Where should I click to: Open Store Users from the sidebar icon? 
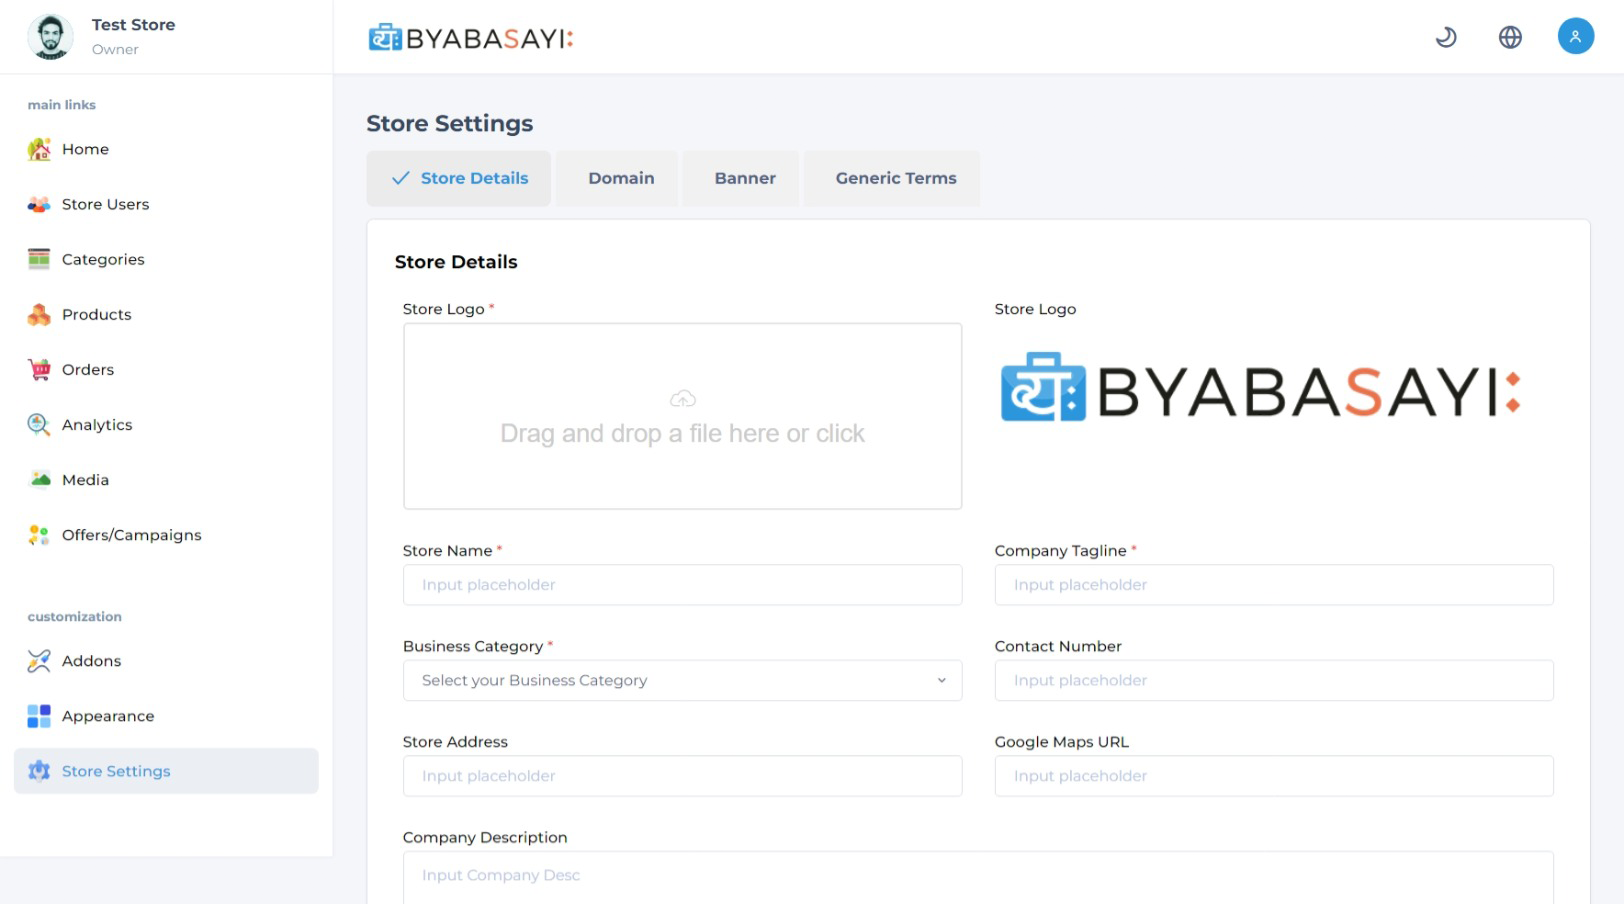[x=39, y=204]
